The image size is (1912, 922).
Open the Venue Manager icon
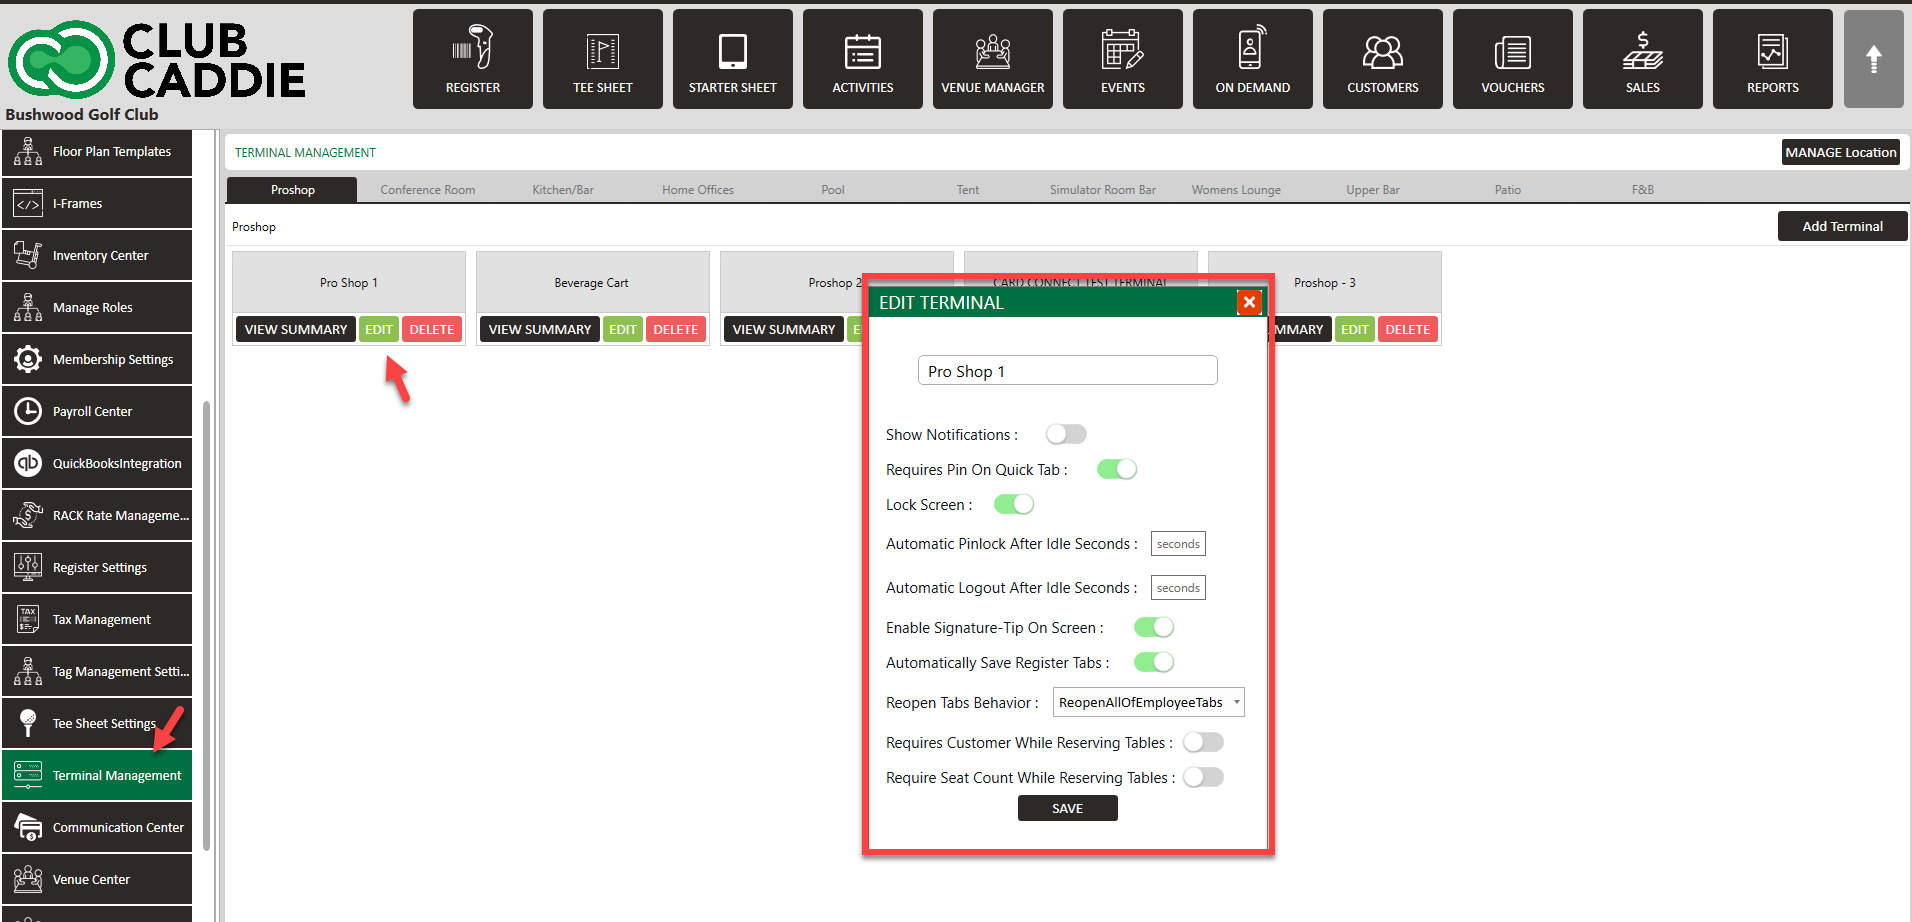point(992,50)
